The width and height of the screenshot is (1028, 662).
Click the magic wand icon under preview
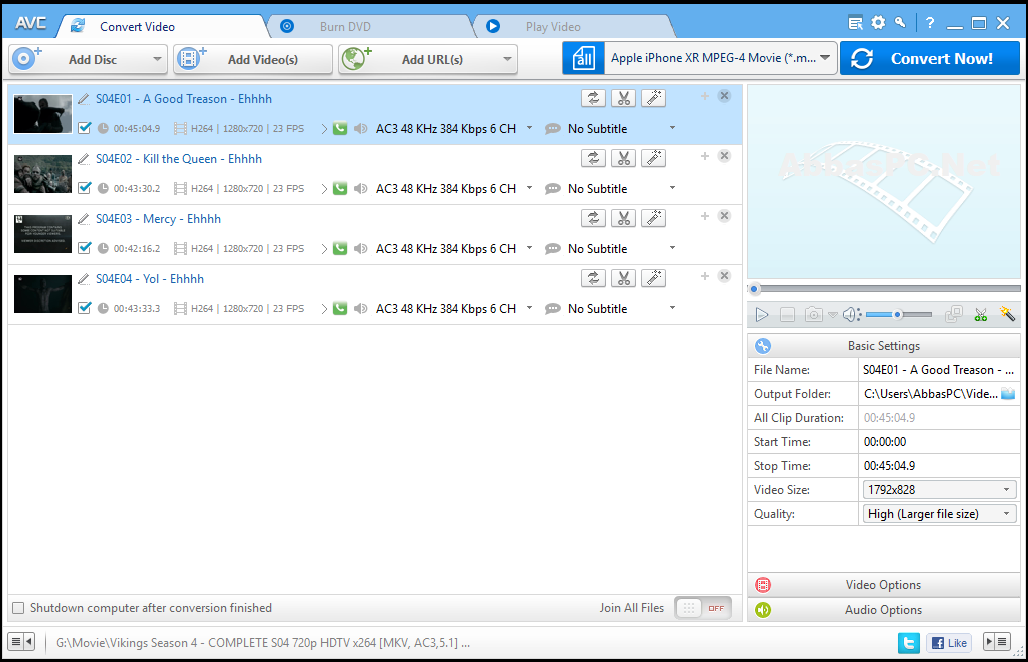(x=1007, y=315)
